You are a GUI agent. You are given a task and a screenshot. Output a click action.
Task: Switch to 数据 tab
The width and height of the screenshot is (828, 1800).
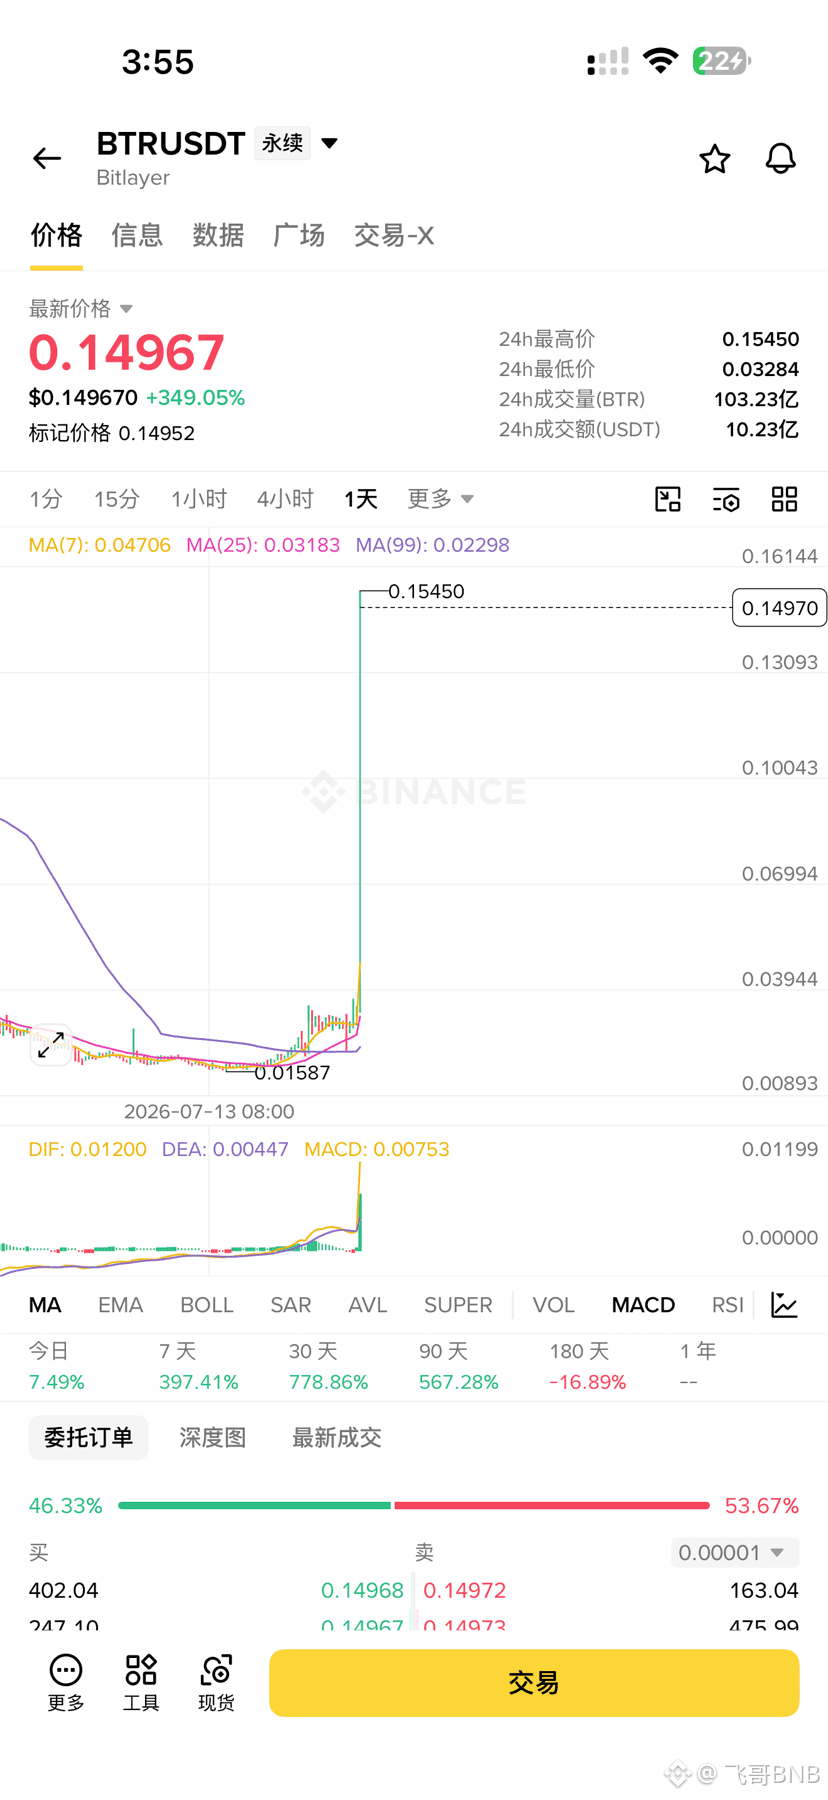pyautogui.click(x=218, y=235)
